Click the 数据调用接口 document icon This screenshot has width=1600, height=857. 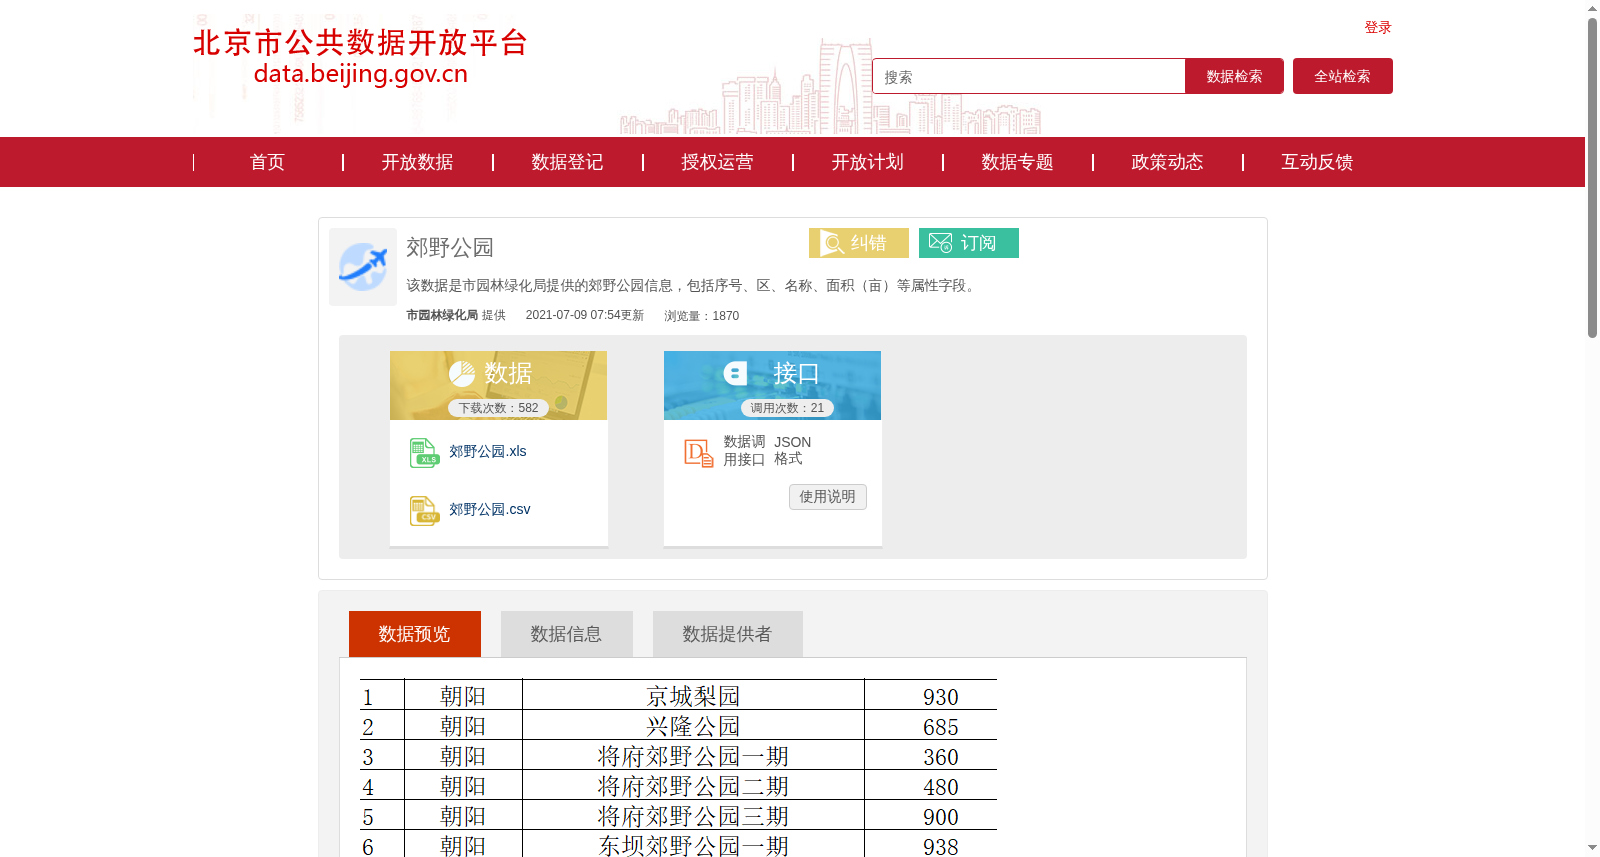pyautogui.click(x=698, y=453)
